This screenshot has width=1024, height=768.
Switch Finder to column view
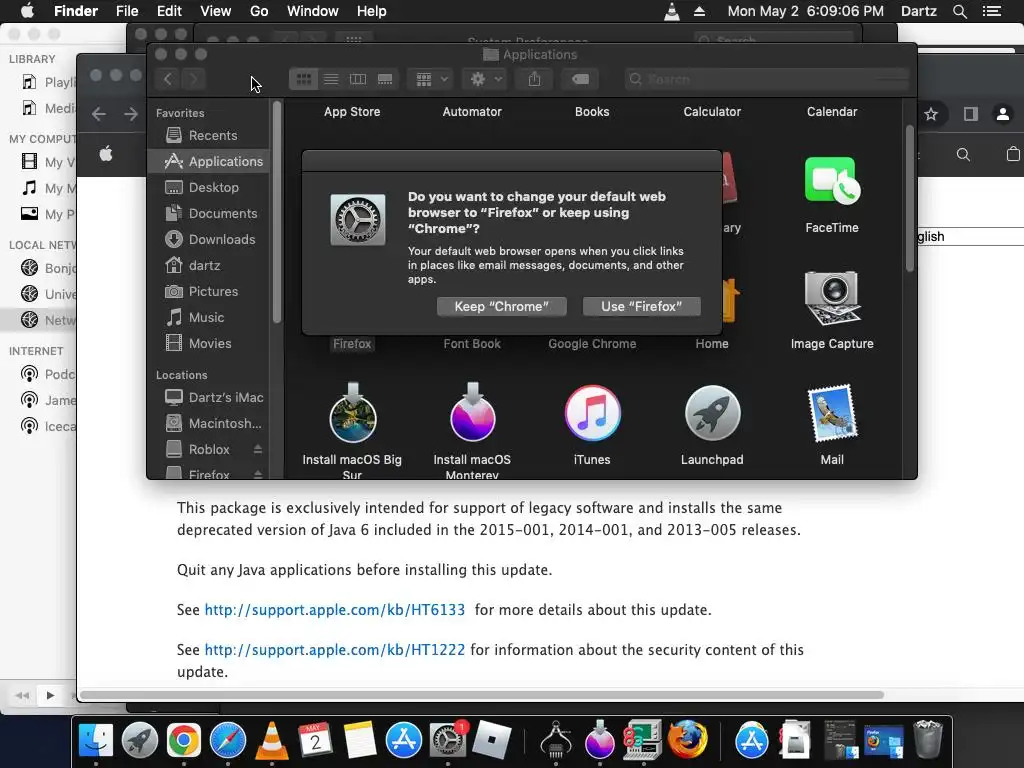click(x=358, y=79)
